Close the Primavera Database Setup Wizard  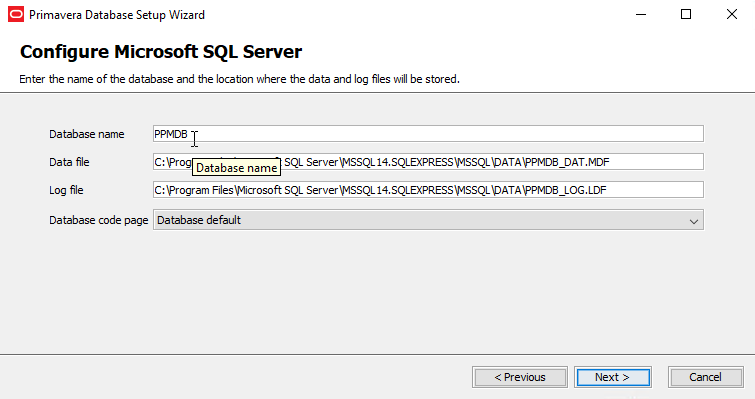[732, 14]
